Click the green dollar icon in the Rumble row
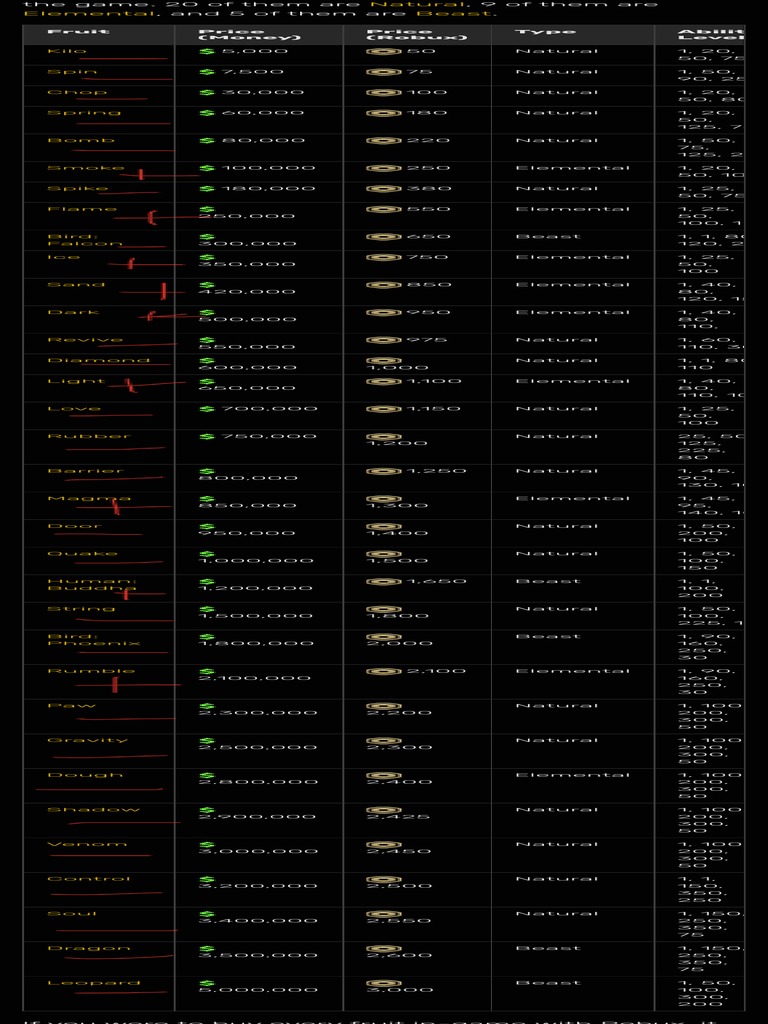 (x=206, y=671)
